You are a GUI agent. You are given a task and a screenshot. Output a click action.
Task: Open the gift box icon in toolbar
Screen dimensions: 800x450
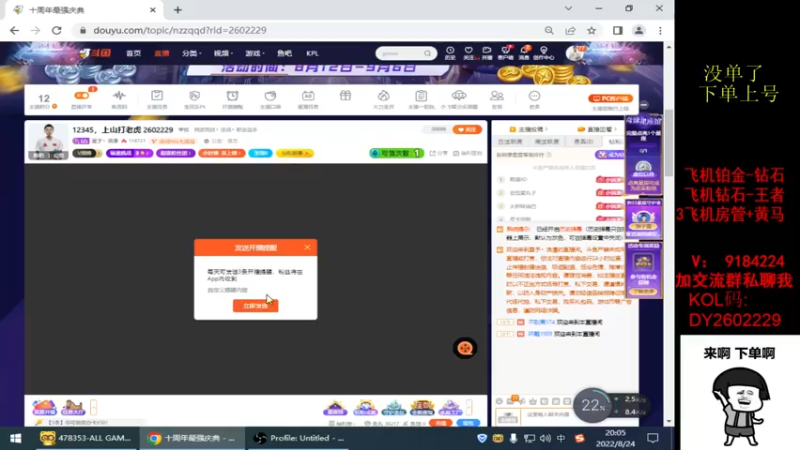tap(345, 96)
